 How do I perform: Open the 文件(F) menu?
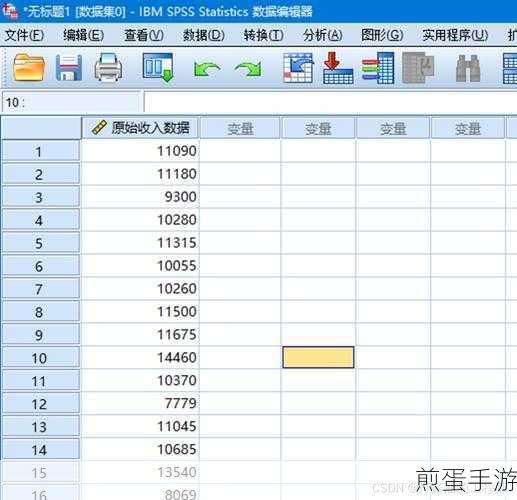[x=24, y=35]
